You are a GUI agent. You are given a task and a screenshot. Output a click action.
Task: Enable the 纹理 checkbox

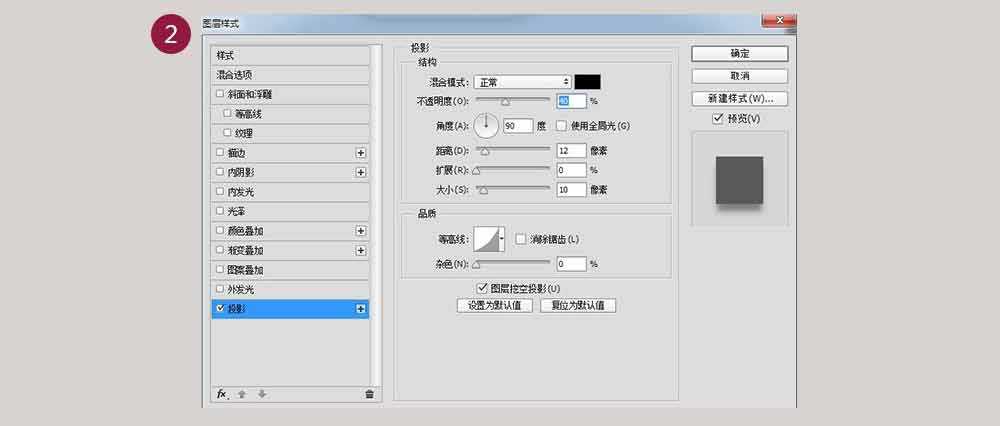[x=227, y=133]
